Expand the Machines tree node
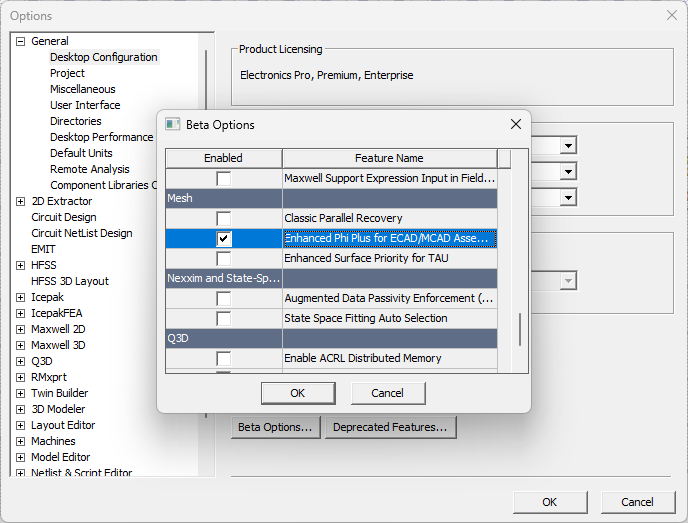The width and height of the screenshot is (688, 523). tap(20, 441)
